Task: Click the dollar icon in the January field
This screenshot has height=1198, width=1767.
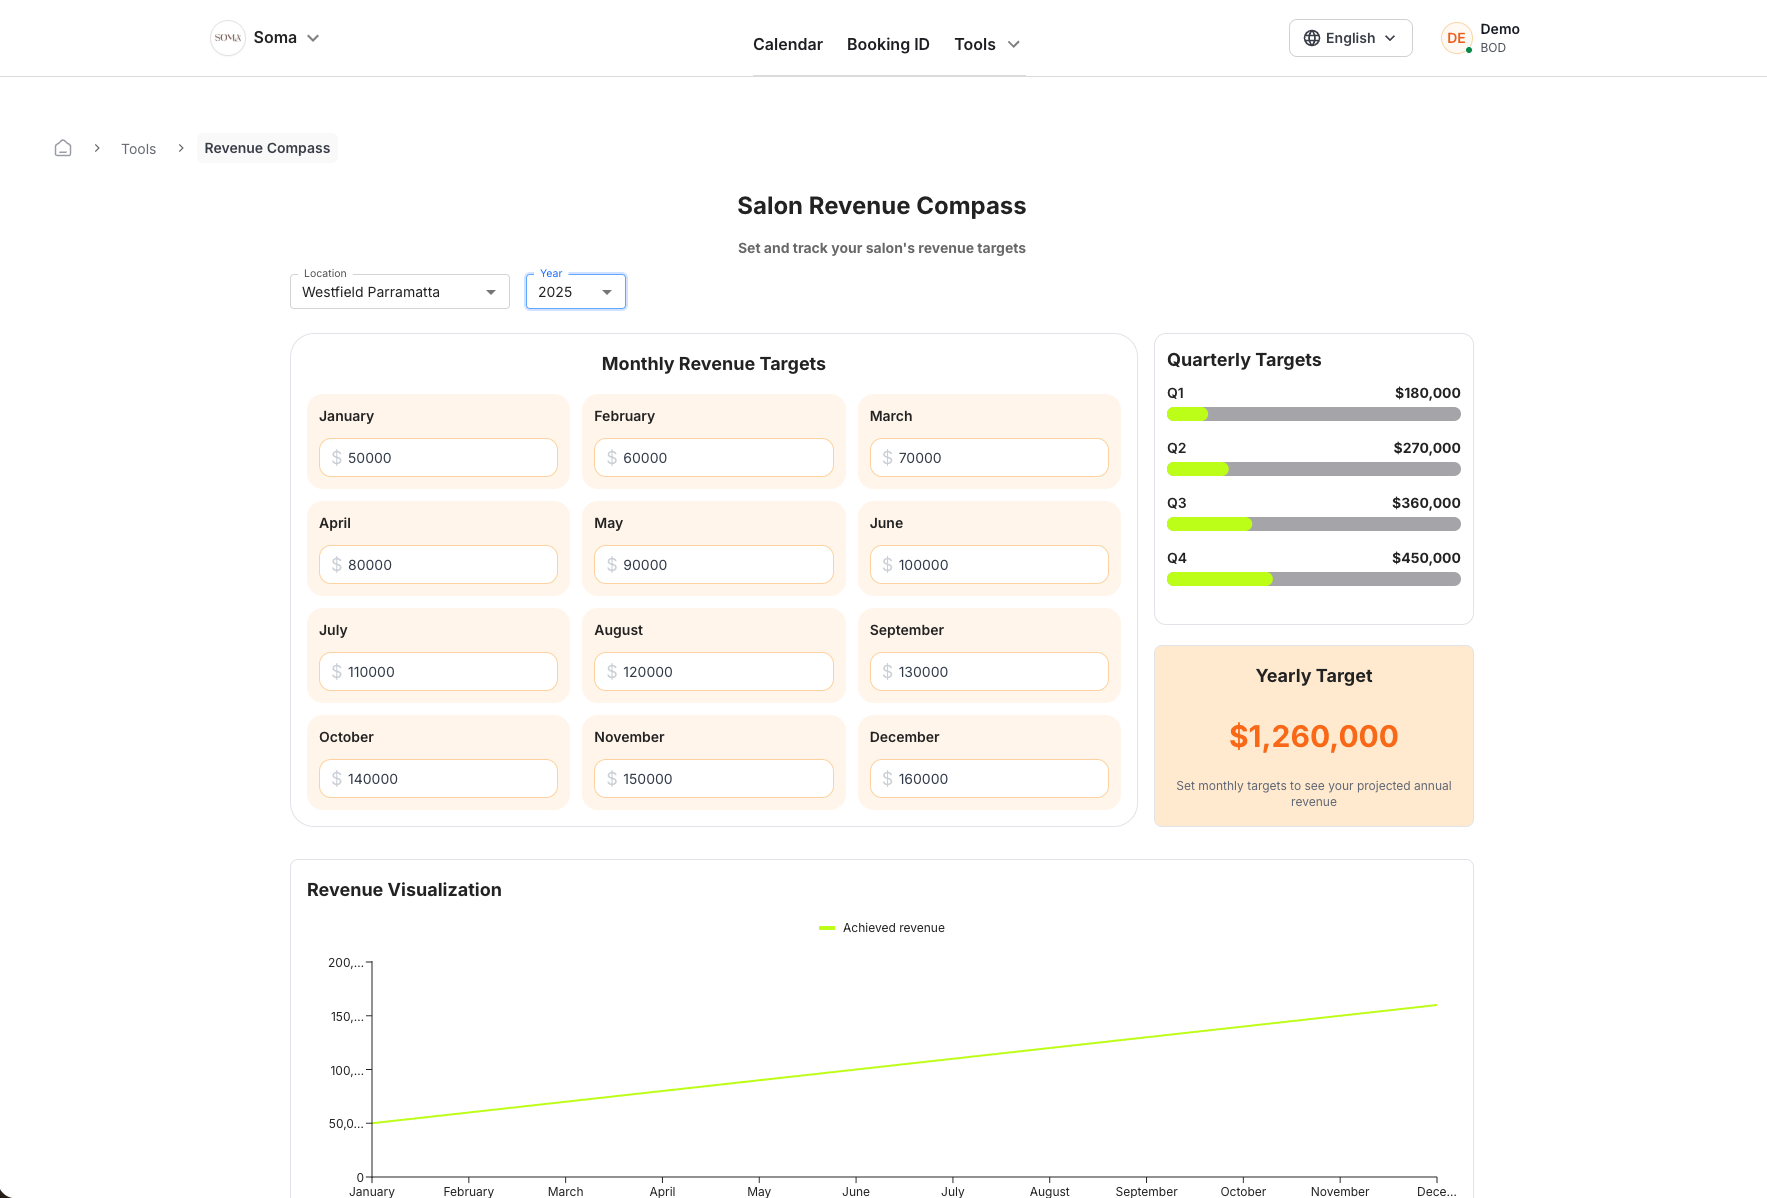Action: click(x=336, y=458)
